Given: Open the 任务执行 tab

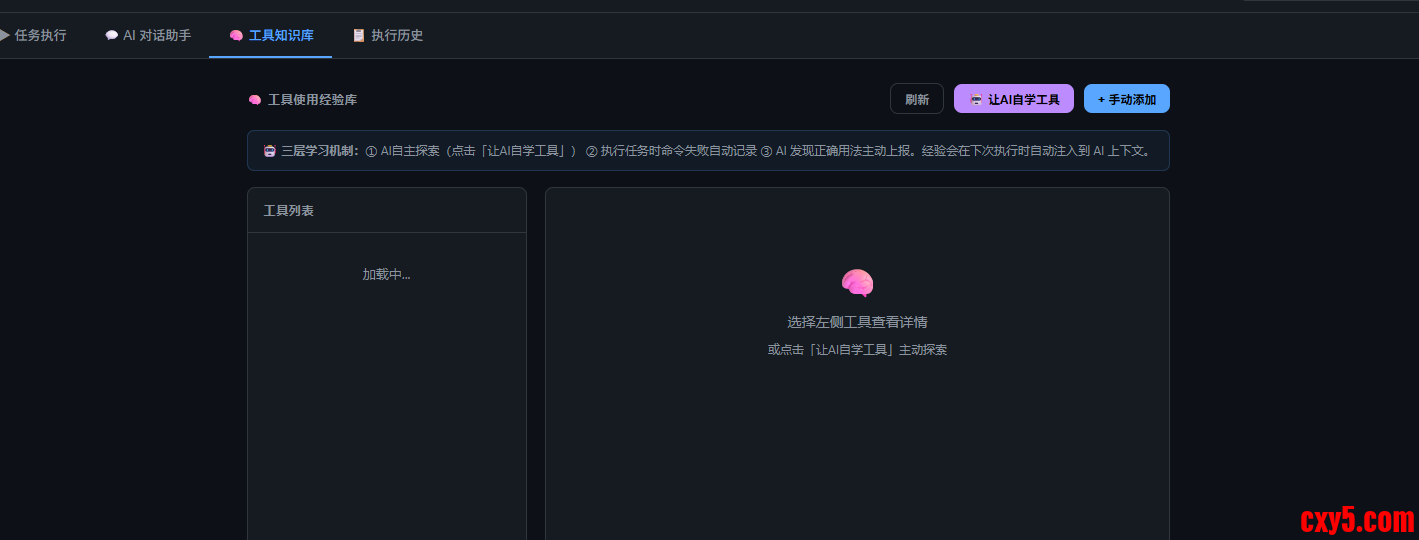Looking at the screenshot, I should pos(33,35).
